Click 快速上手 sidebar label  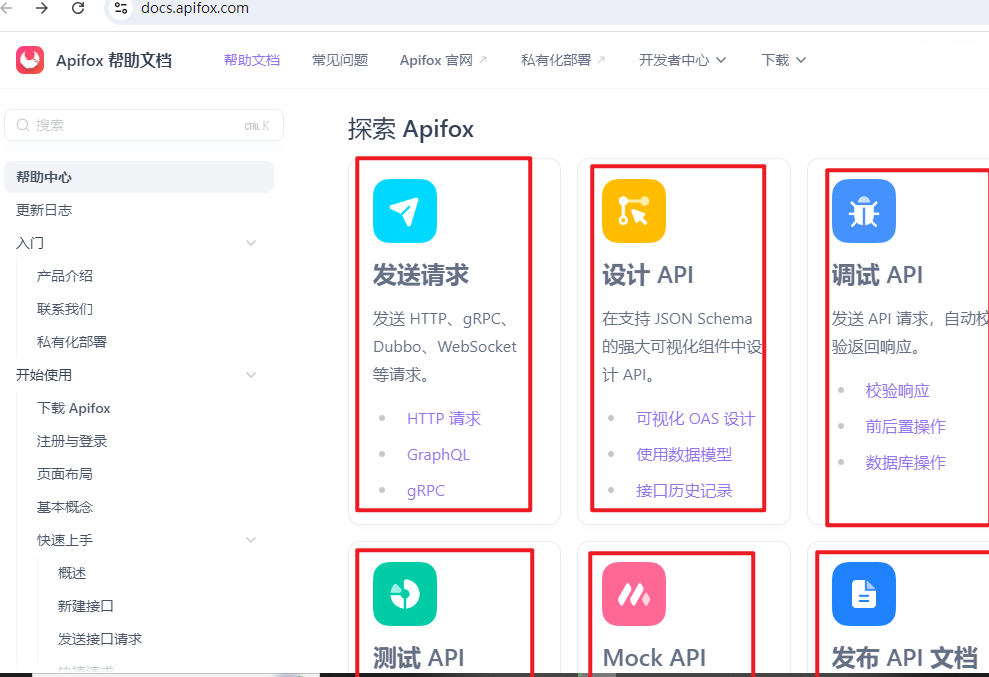coord(64,540)
